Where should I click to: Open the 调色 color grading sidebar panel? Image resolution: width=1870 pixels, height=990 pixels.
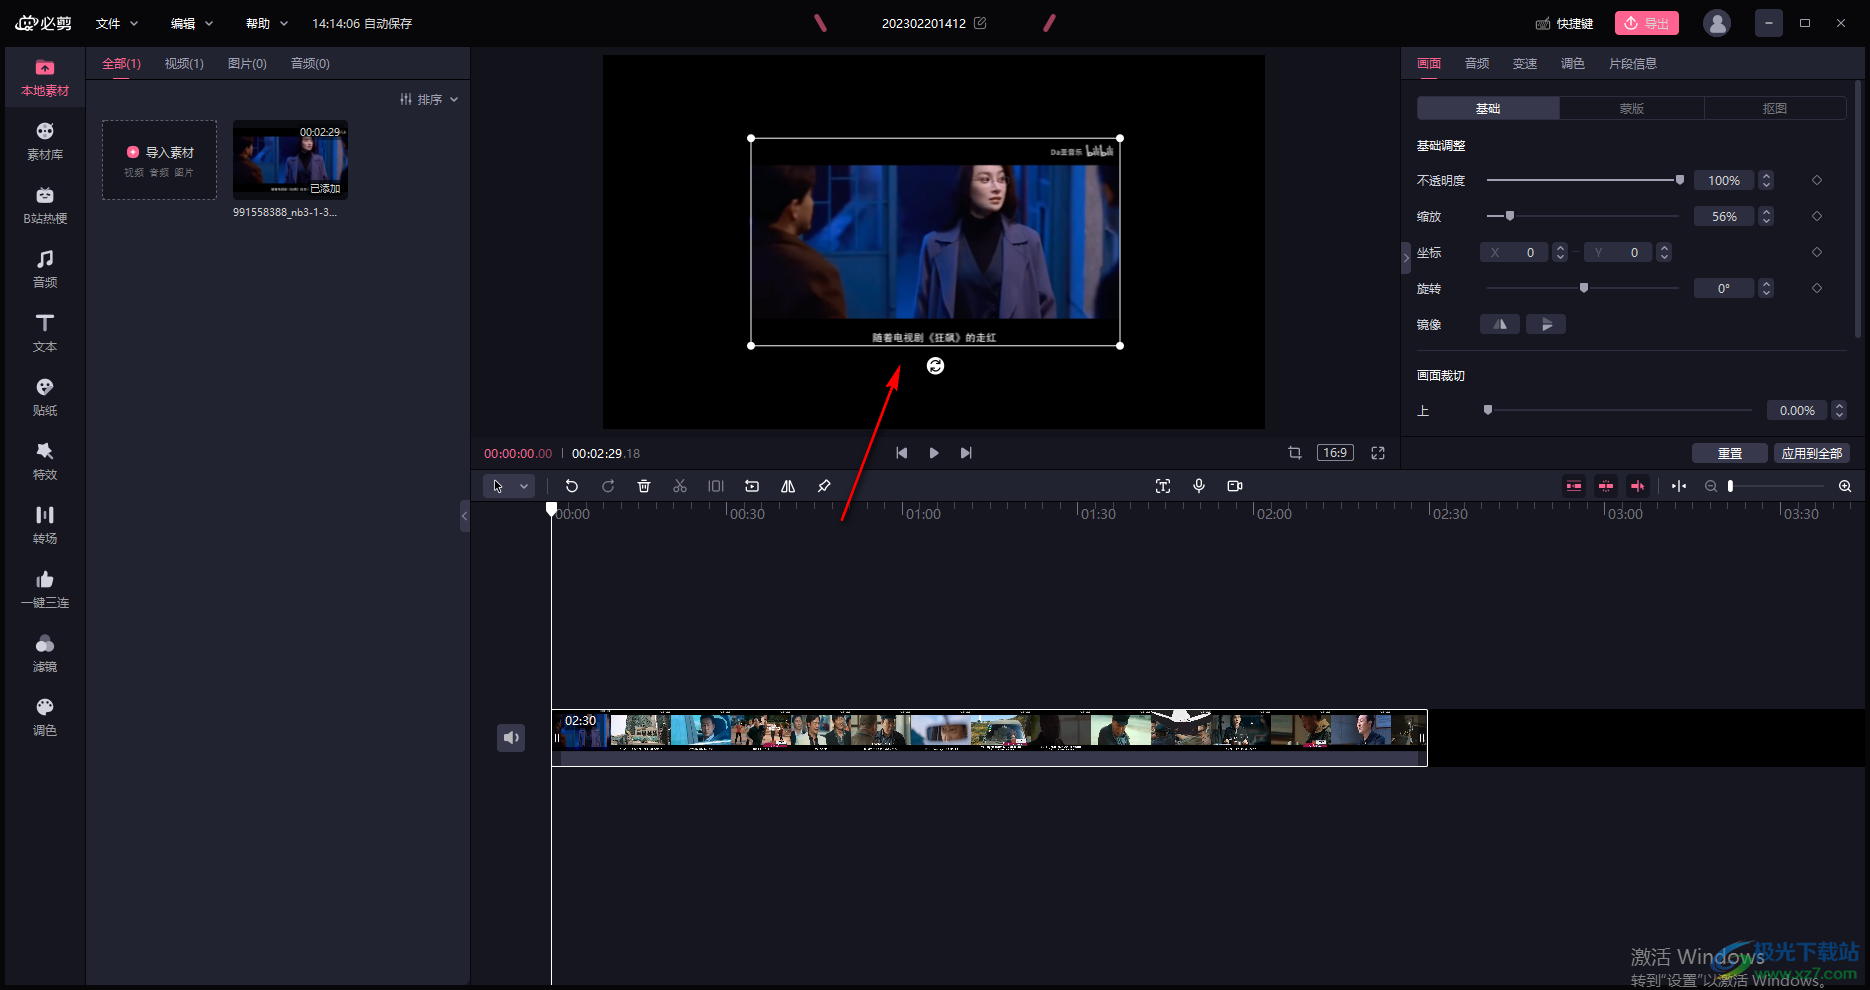click(x=45, y=718)
